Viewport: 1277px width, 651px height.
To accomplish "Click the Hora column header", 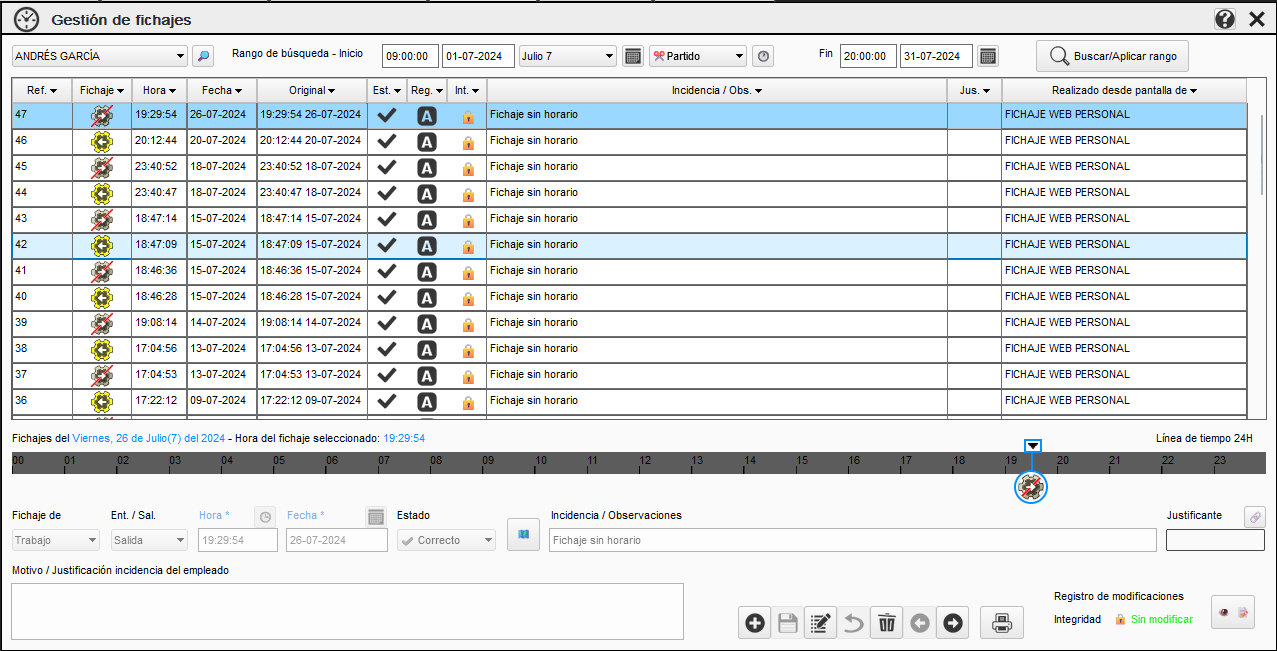I will pyautogui.click(x=159, y=91).
